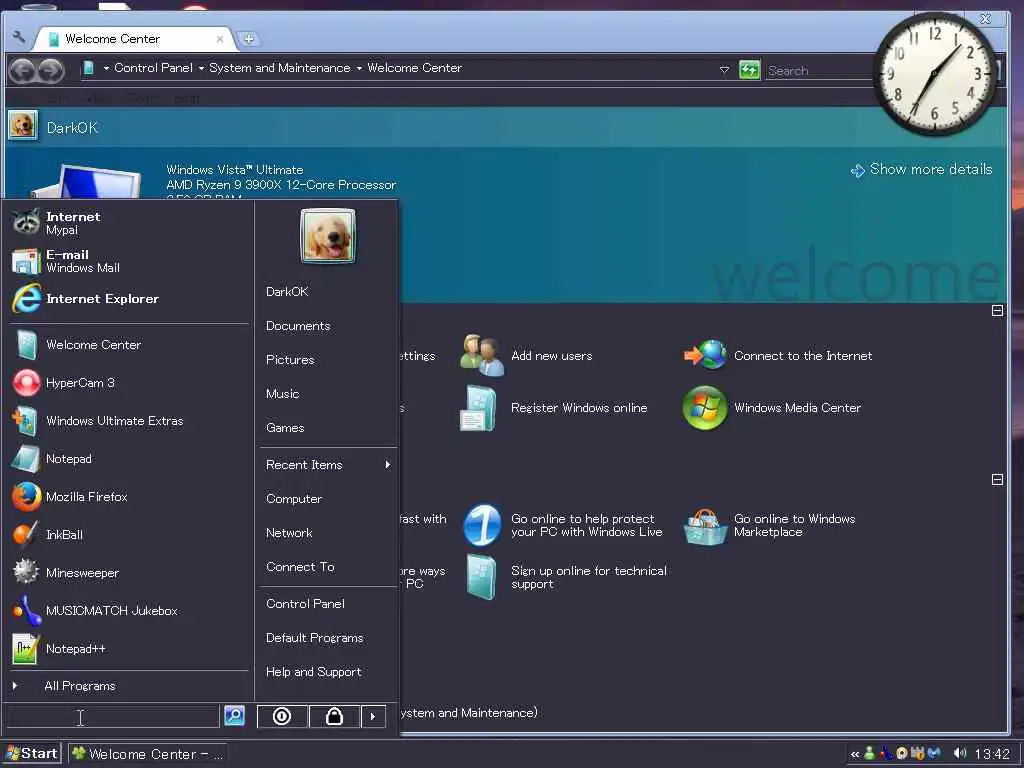Screen dimensions: 1024x768
Task: Open shutdown options arrow next to the lock
Action: 373,716
